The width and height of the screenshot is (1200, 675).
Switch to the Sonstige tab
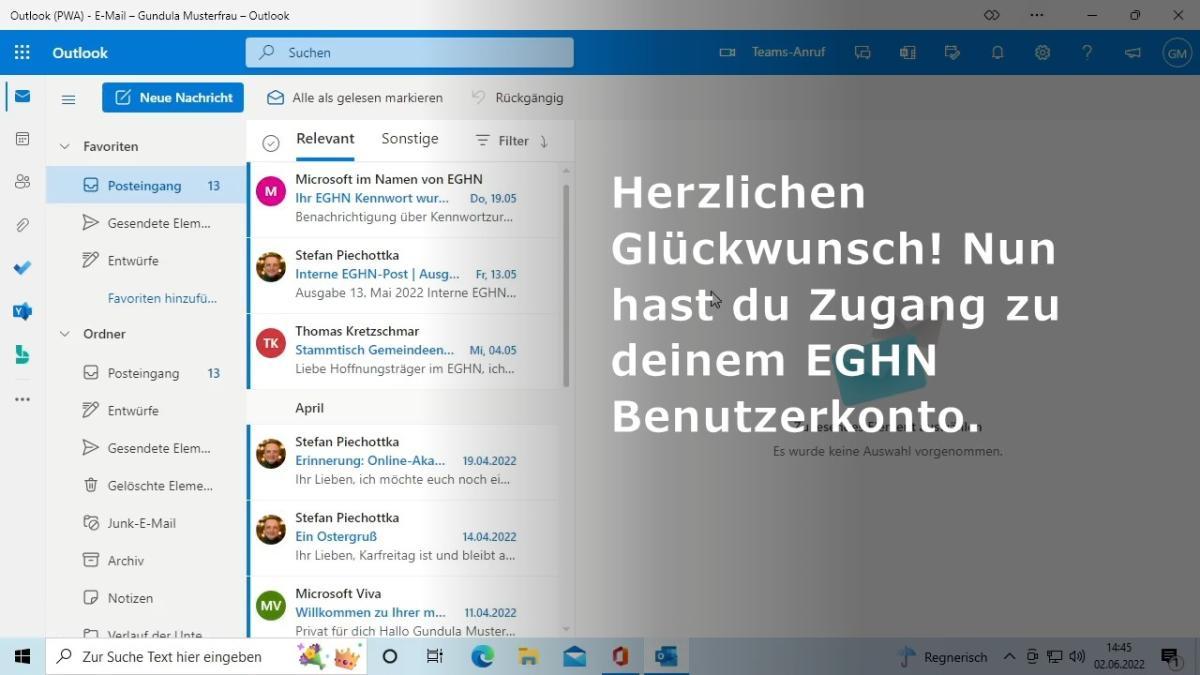pos(409,139)
